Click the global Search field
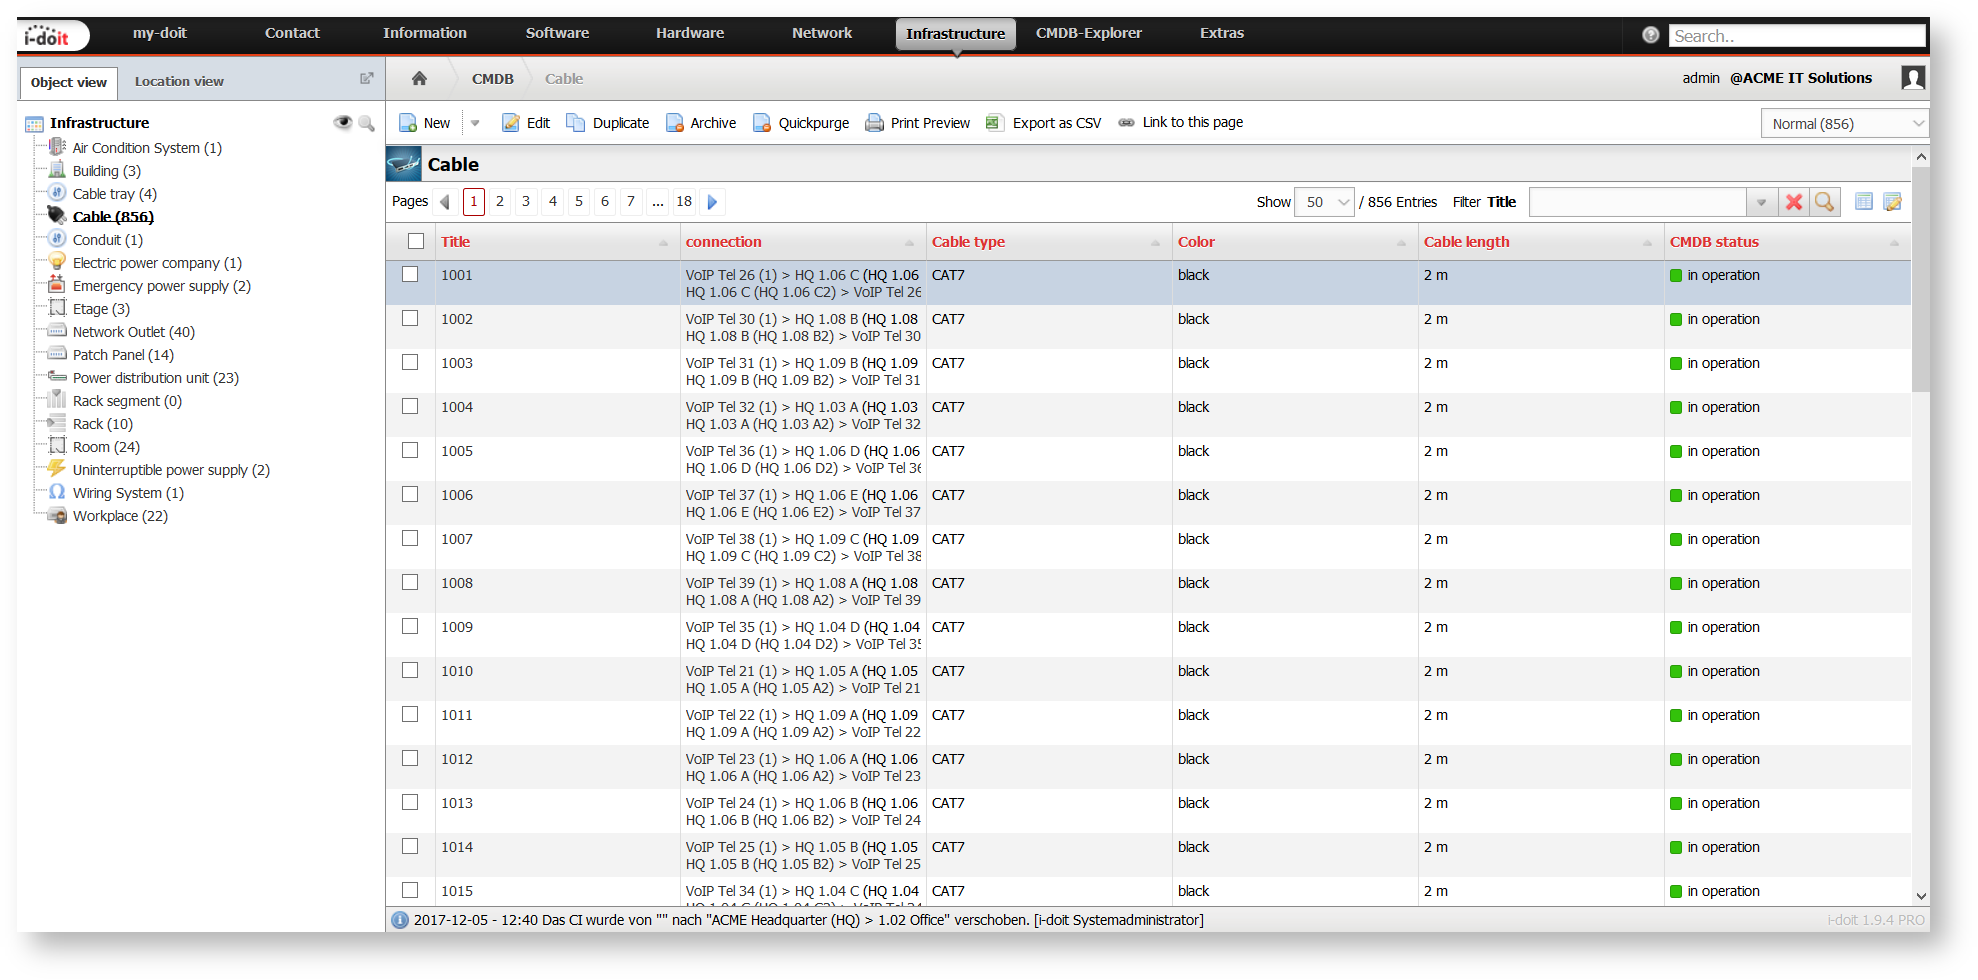 tap(1797, 35)
